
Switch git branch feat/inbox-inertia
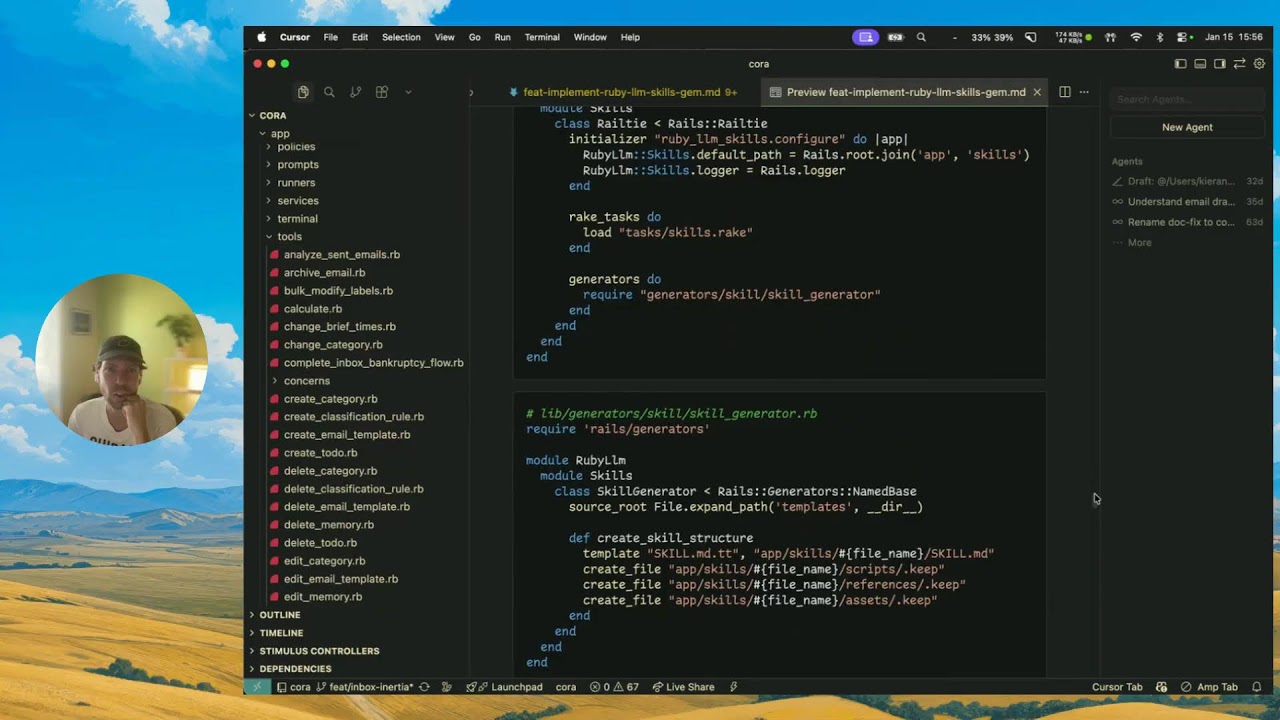(x=365, y=687)
